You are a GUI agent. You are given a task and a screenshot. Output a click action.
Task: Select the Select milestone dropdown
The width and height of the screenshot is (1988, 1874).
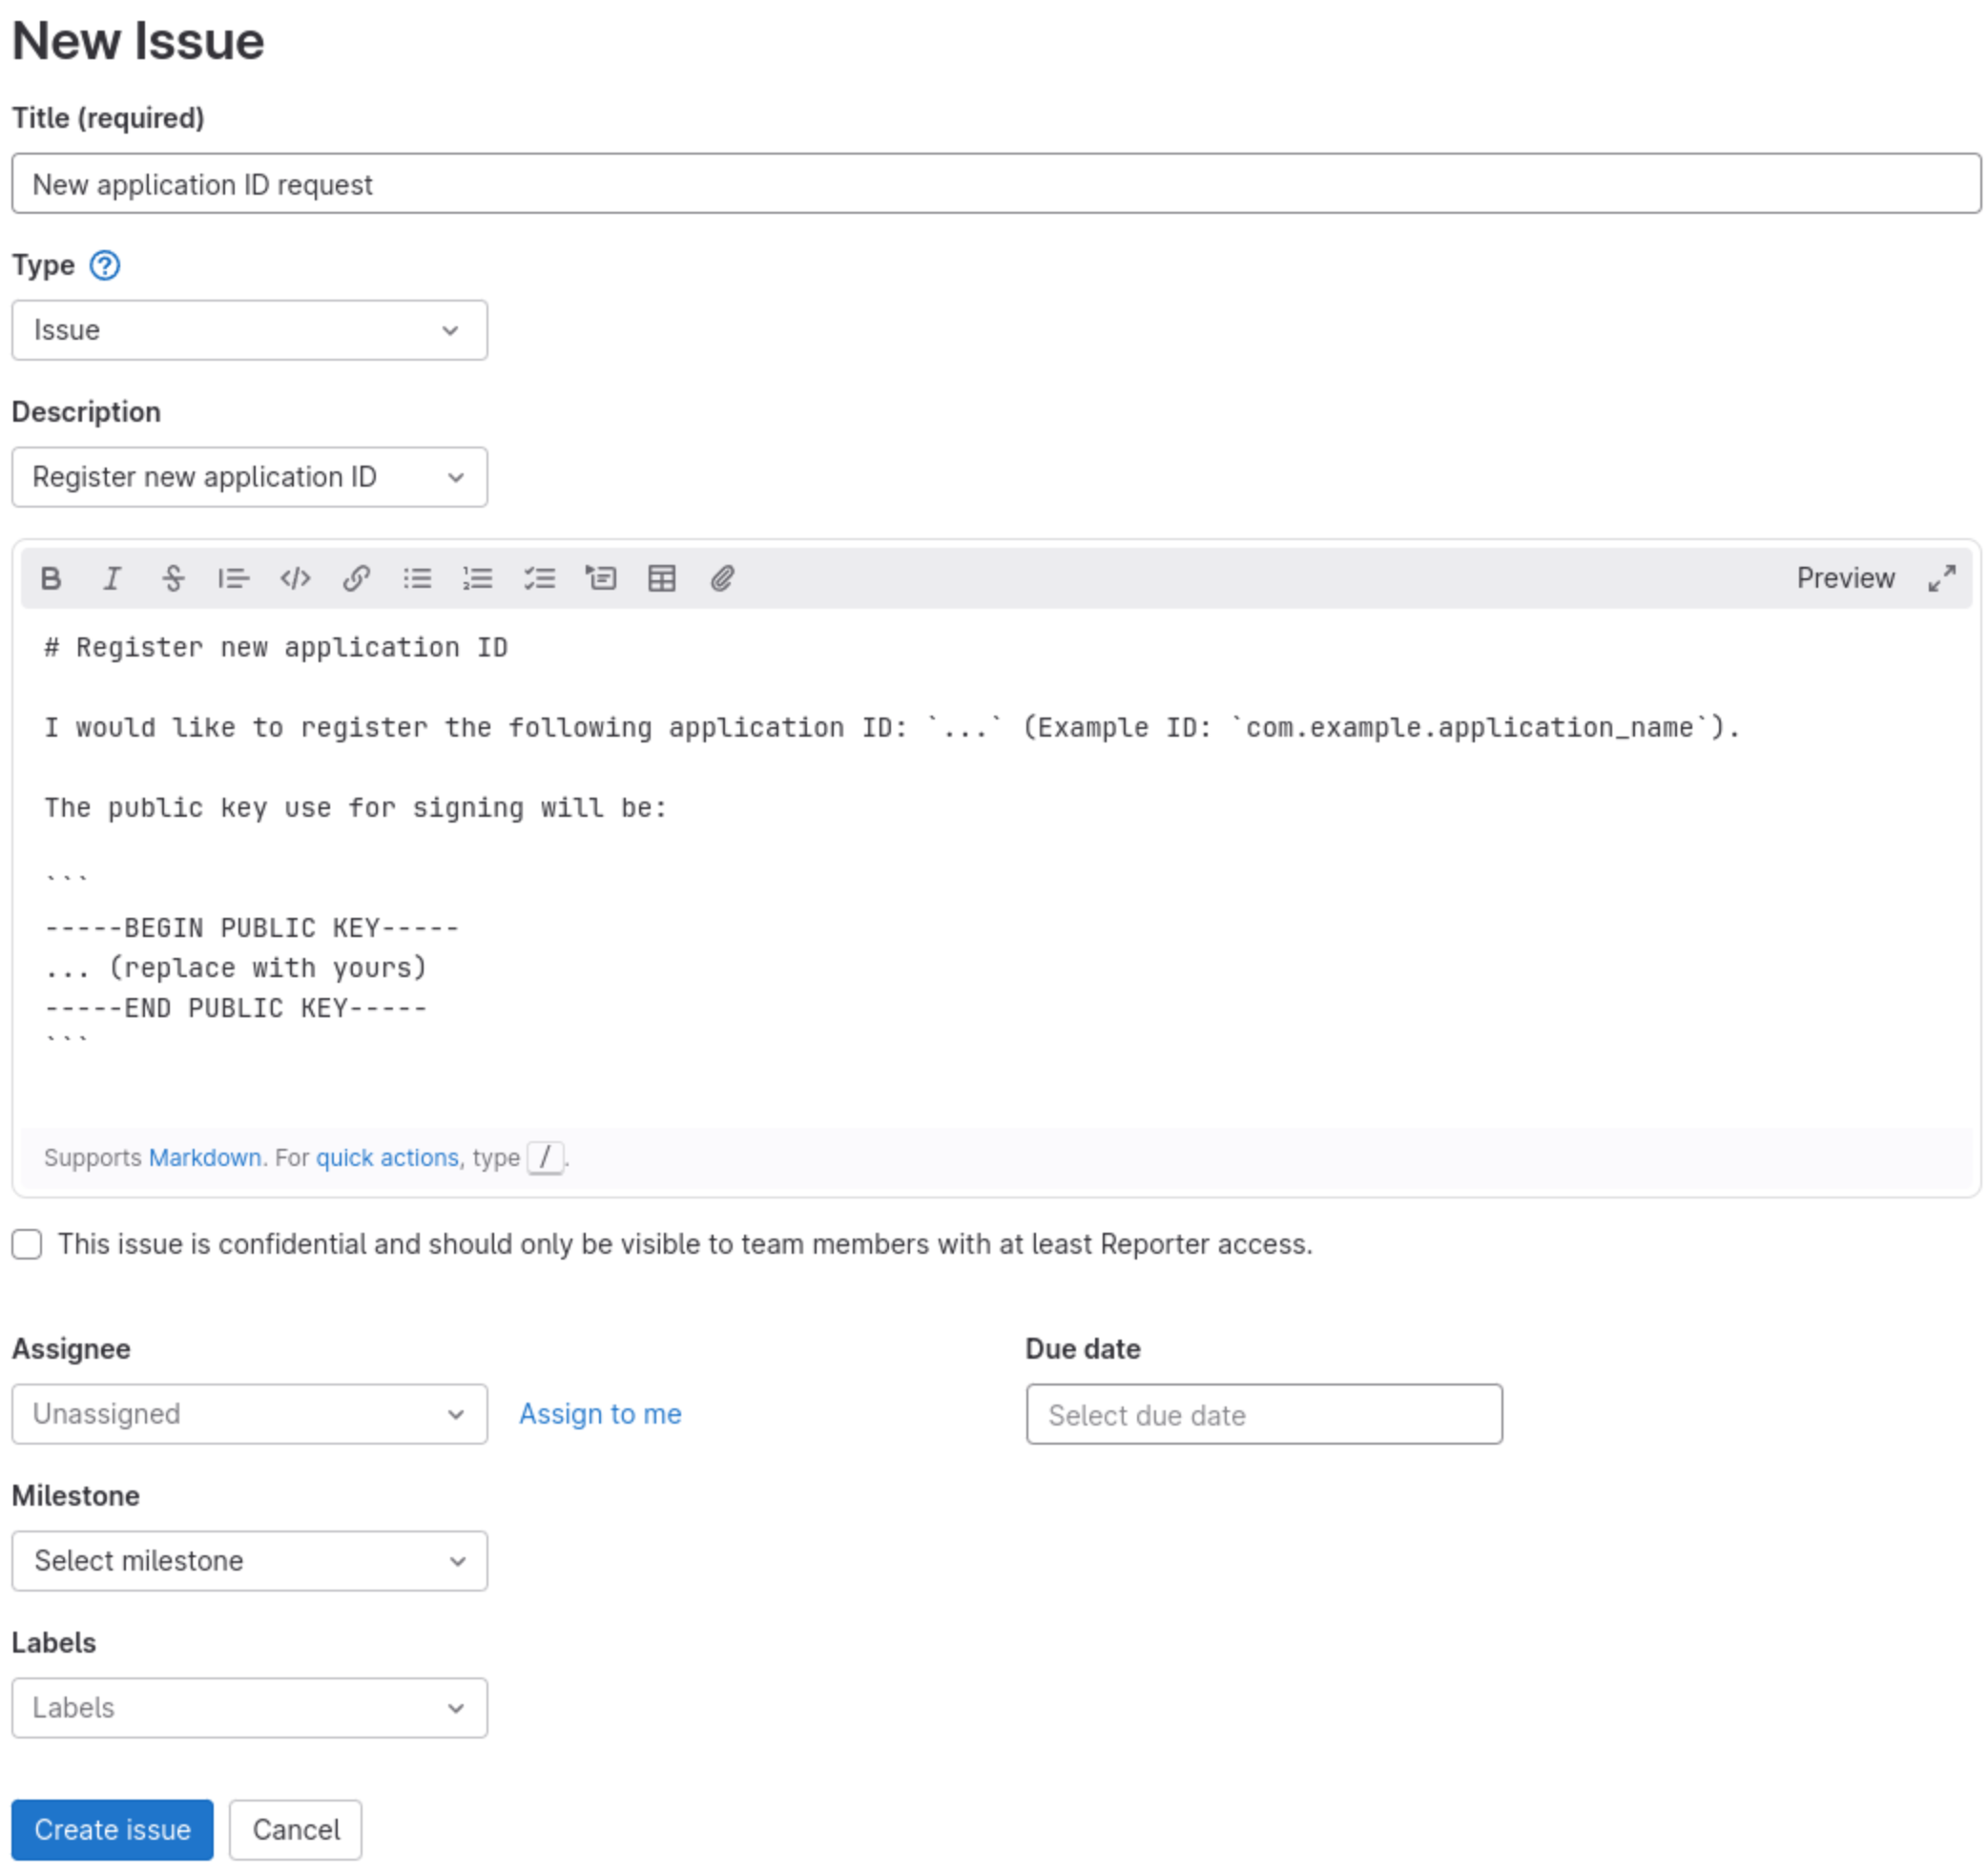tap(250, 1559)
